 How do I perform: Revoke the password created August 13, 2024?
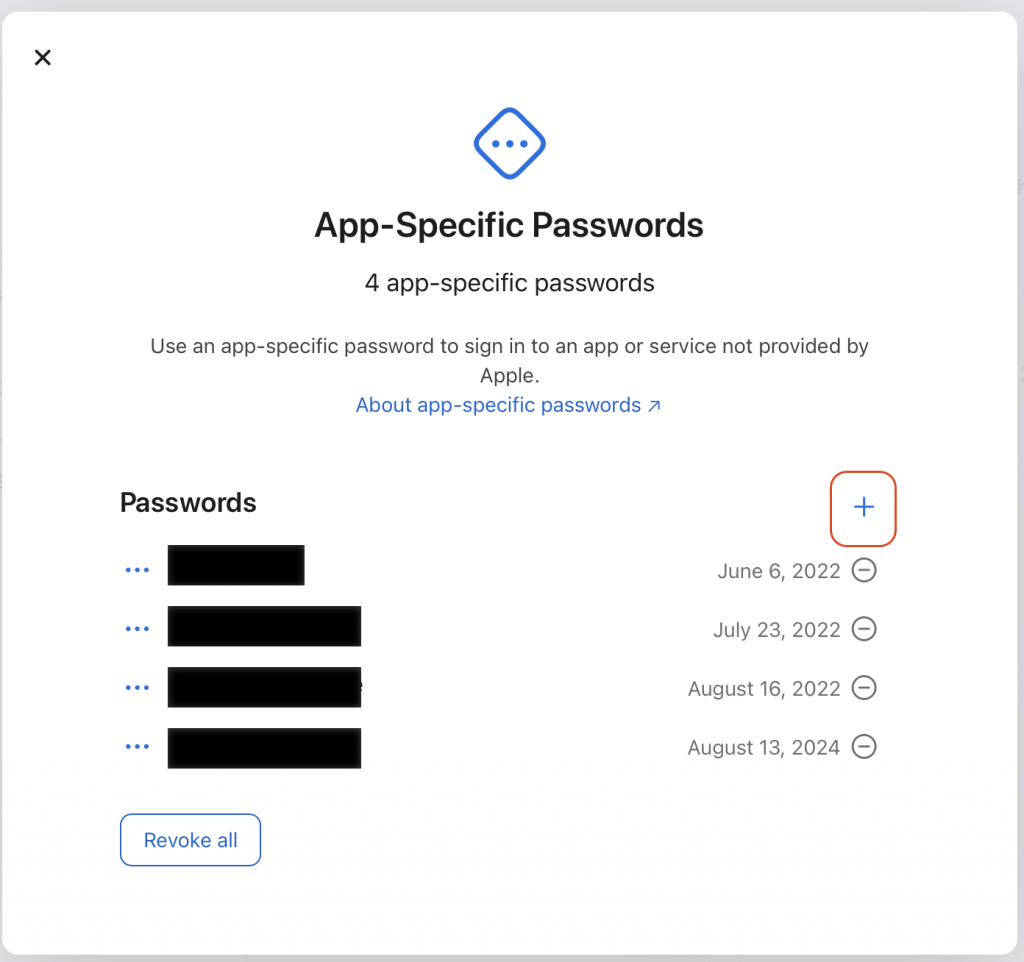pyautogui.click(x=865, y=746)
